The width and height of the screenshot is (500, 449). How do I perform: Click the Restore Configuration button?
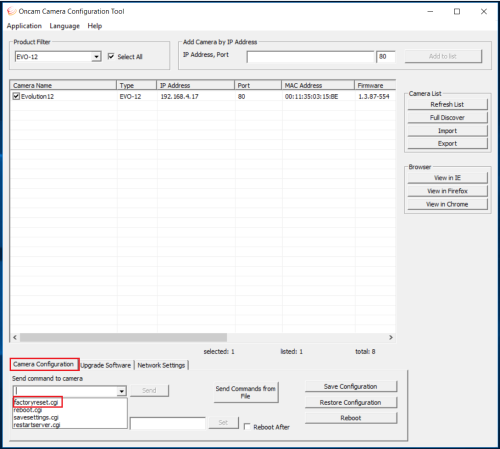click(351, 402)
